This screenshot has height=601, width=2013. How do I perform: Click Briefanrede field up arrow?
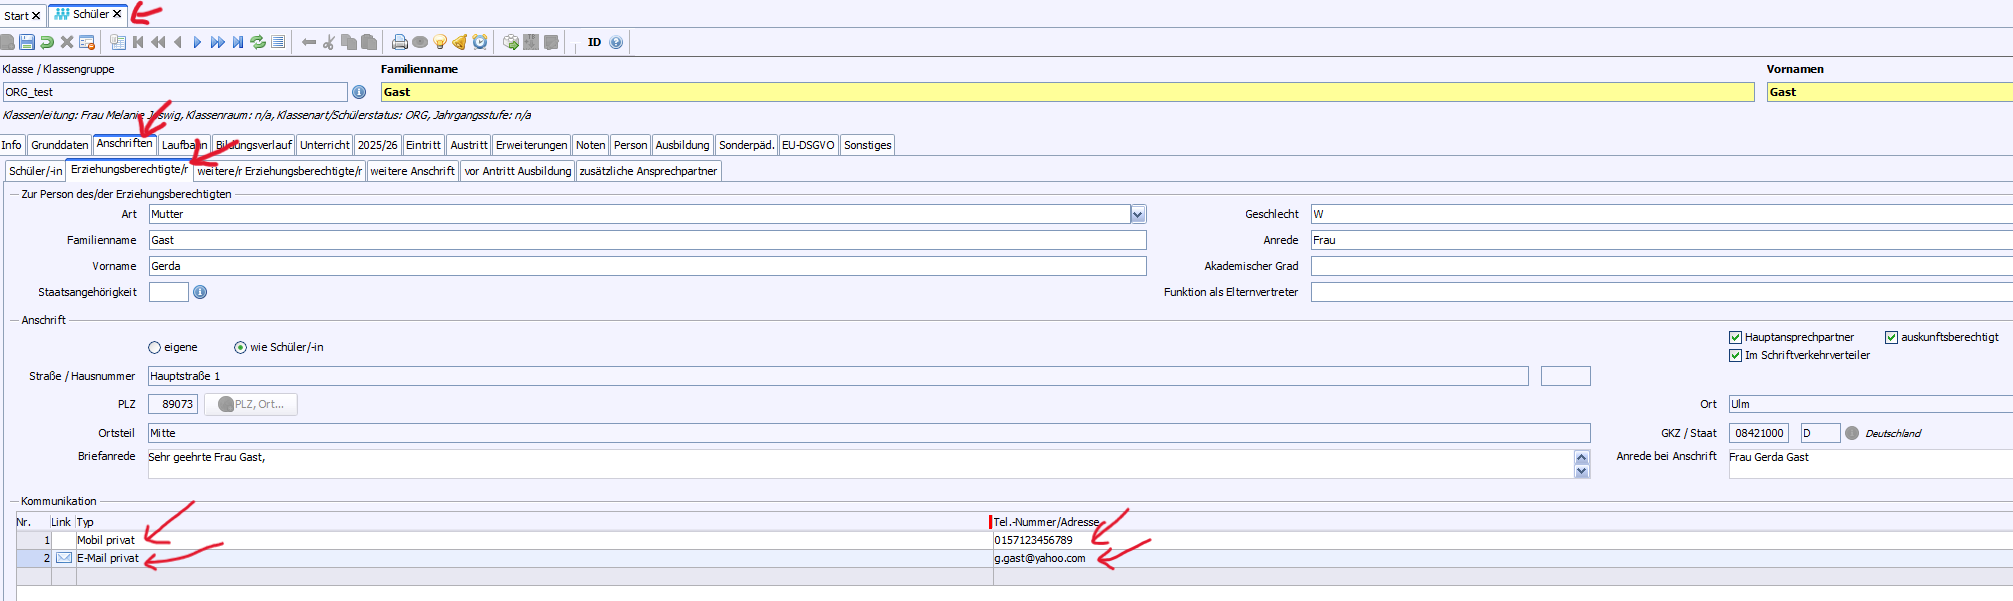pos(1582,458)
